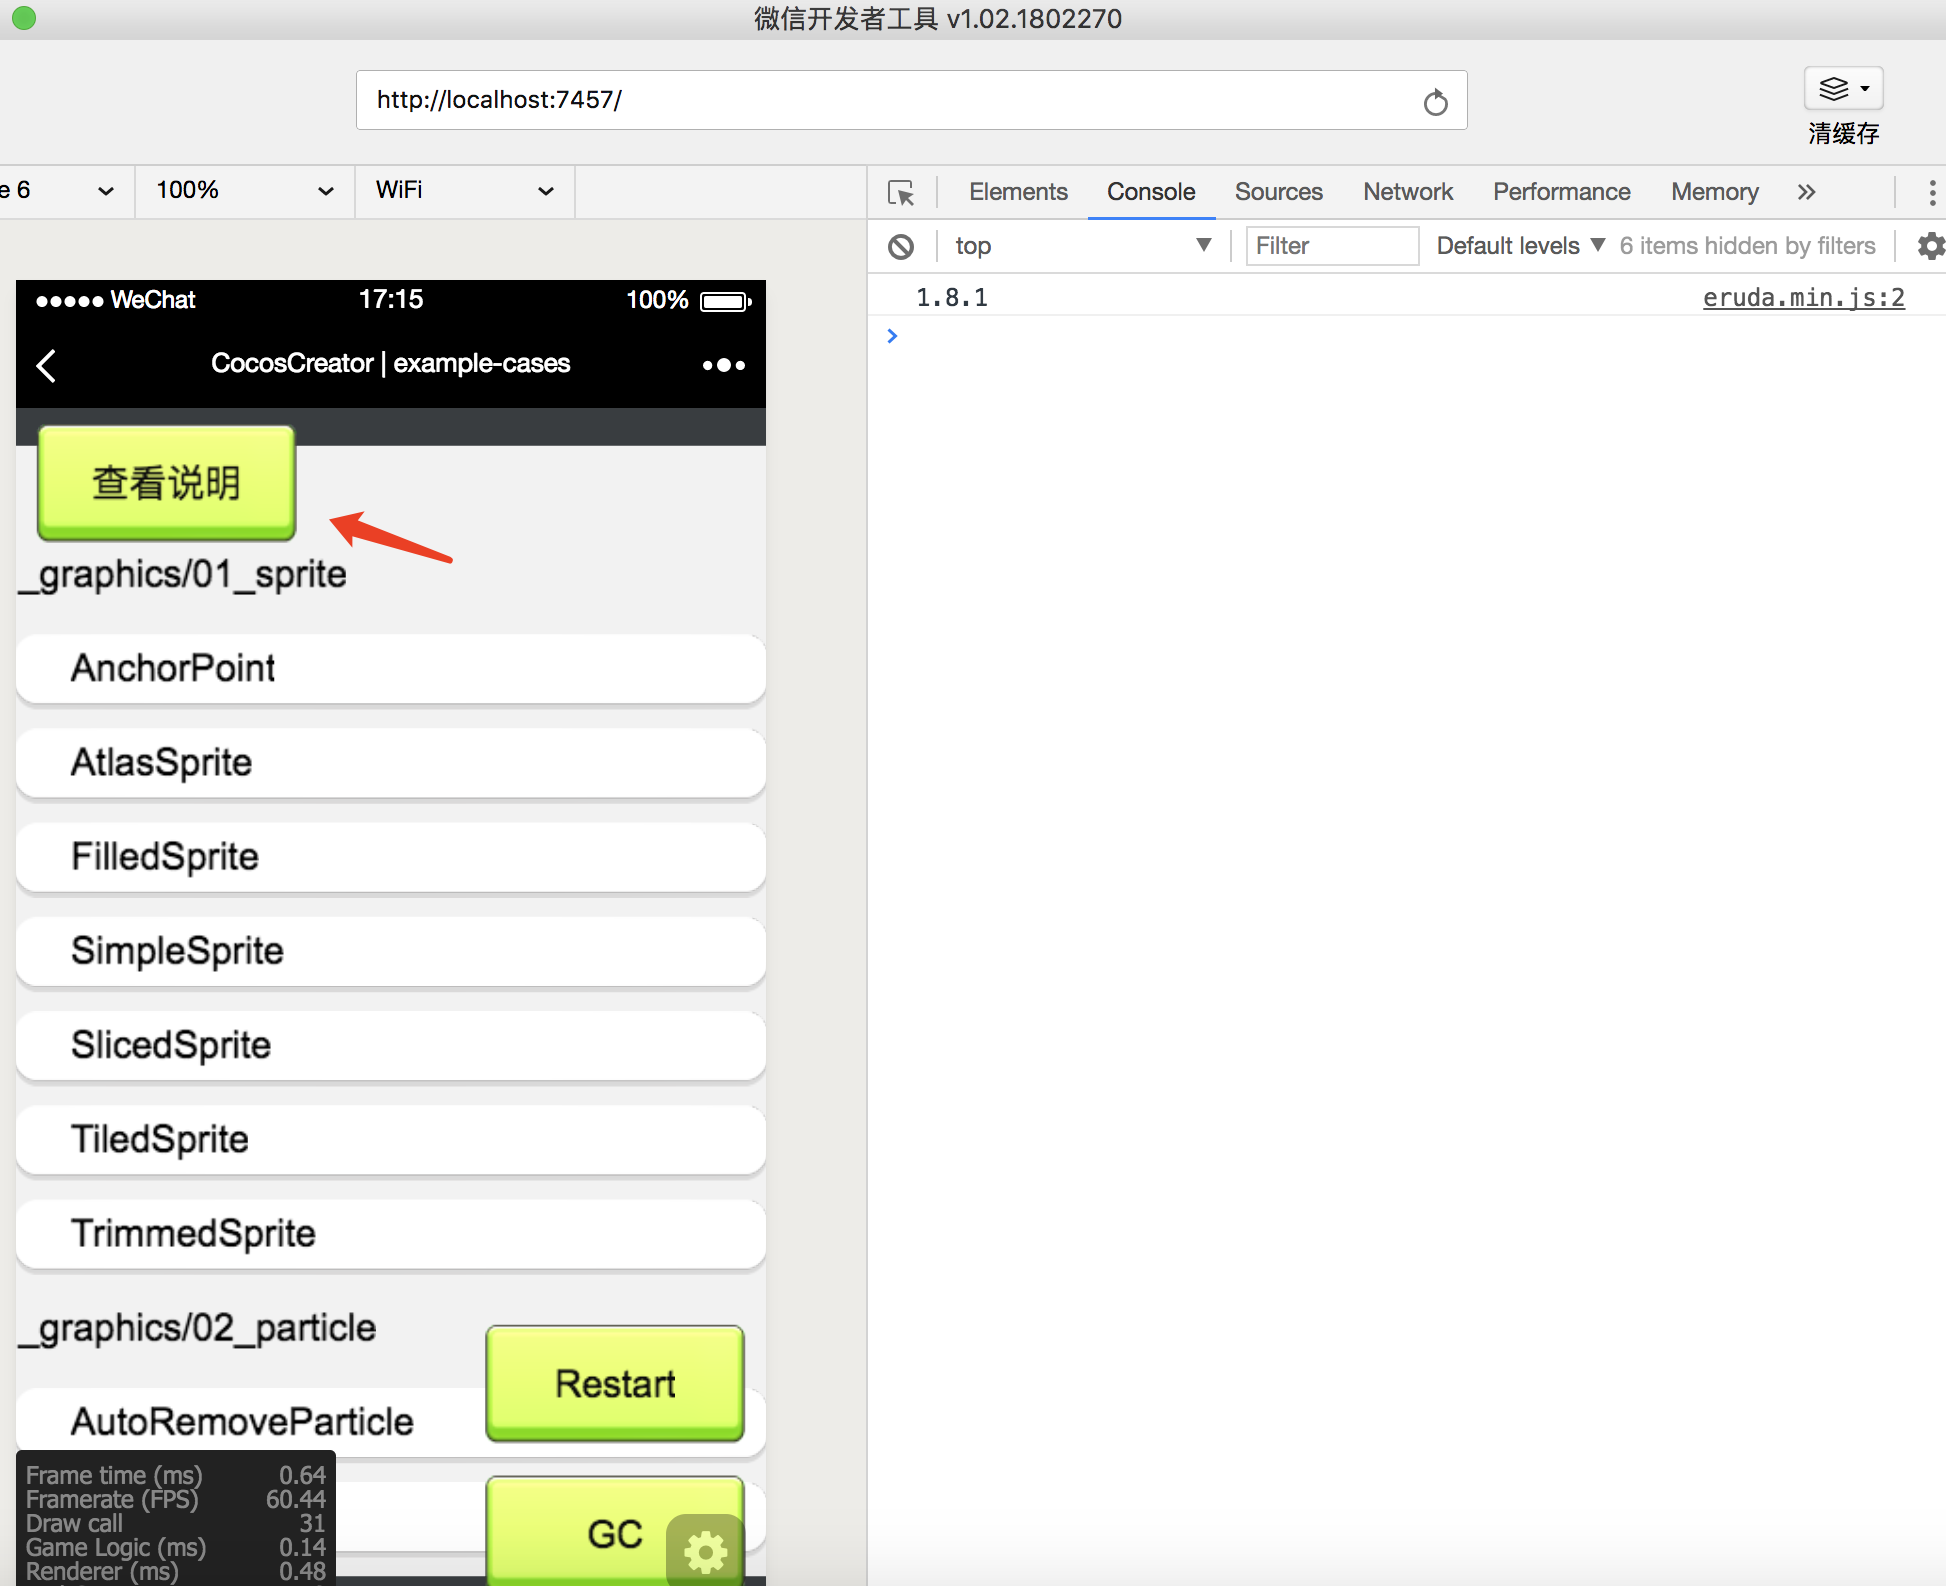
Task: Activate the inspect element picker icon
Action: [901, 192]
